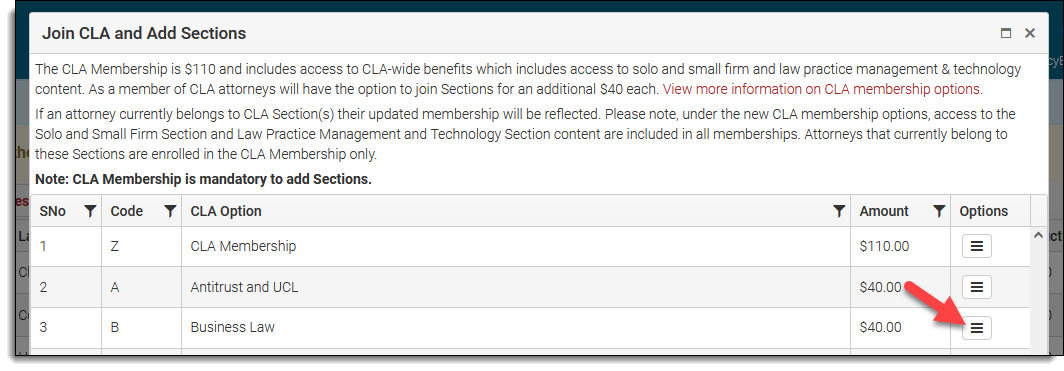Select the Business Law cell

pyautogui.click(x=516, y=328)
